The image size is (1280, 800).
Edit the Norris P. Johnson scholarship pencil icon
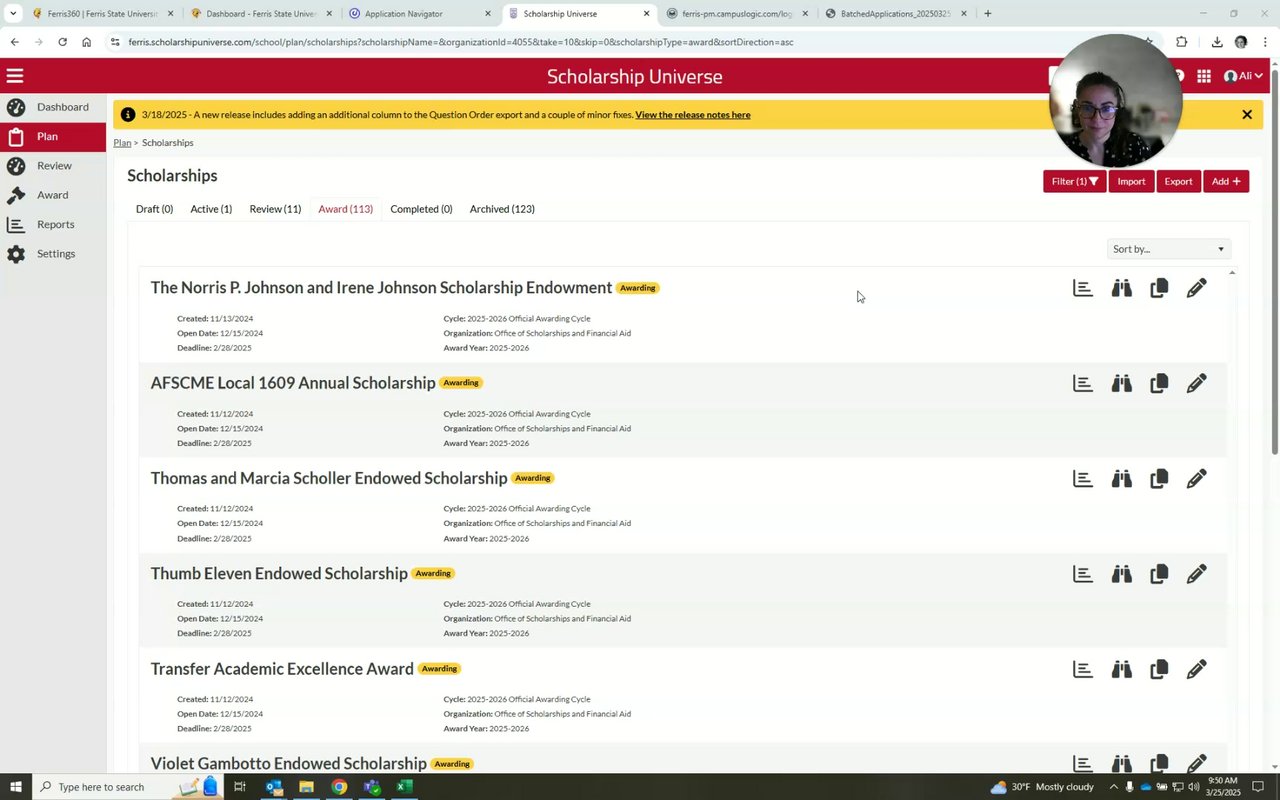click(1196, 288)
